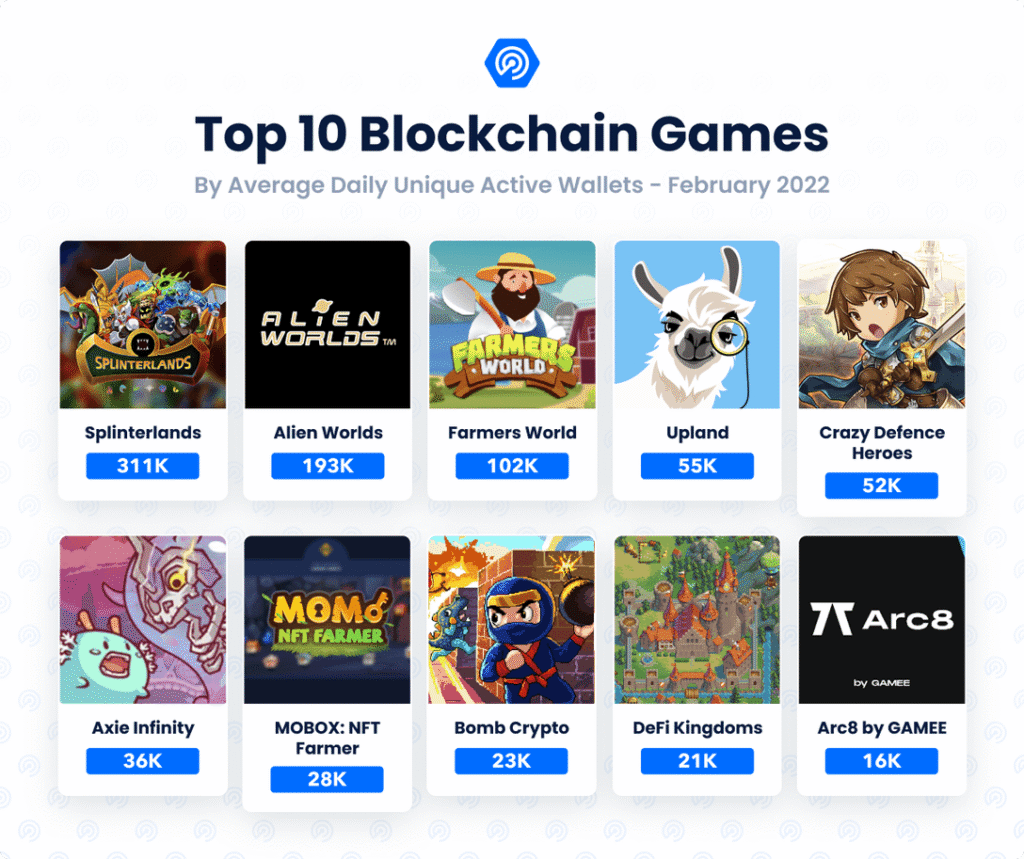Open the Splinterlands game thumbnail
This screenshot has width=1024, height=859.
(x=143, y=324)
